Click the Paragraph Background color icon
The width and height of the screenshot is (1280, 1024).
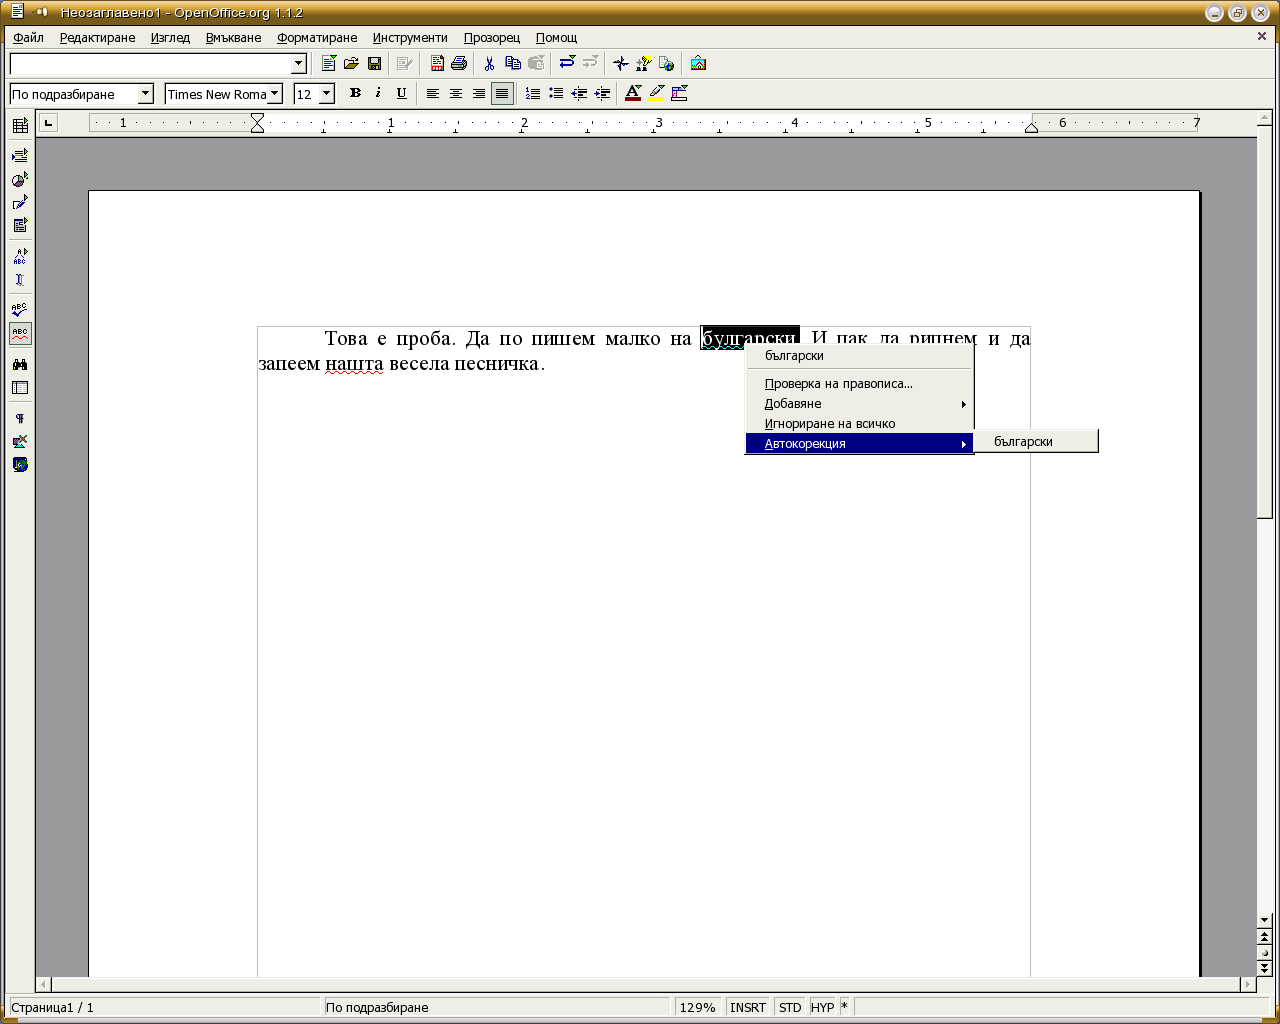(680, 94)
